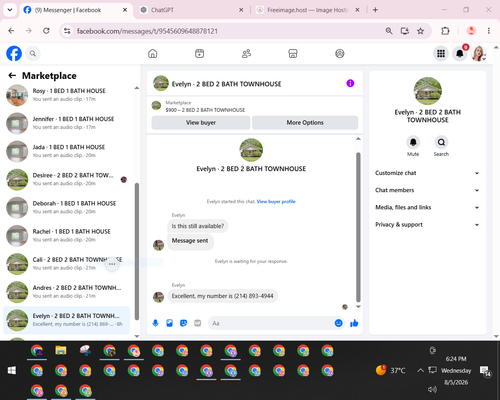Screen dimensions: 500x400
Task: Open the Windows notification center icon
Action: pos(485,370)
